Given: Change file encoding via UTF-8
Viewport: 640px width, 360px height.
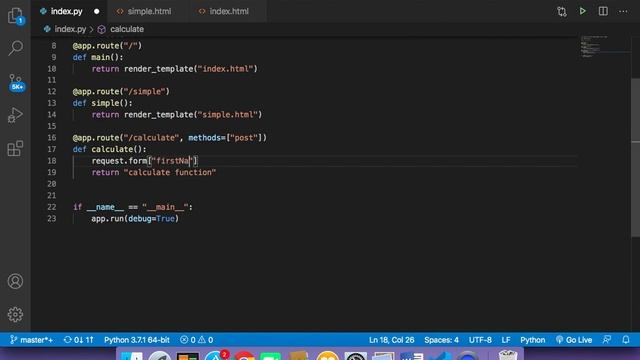Looking at the screenshot, I should 480,340.
